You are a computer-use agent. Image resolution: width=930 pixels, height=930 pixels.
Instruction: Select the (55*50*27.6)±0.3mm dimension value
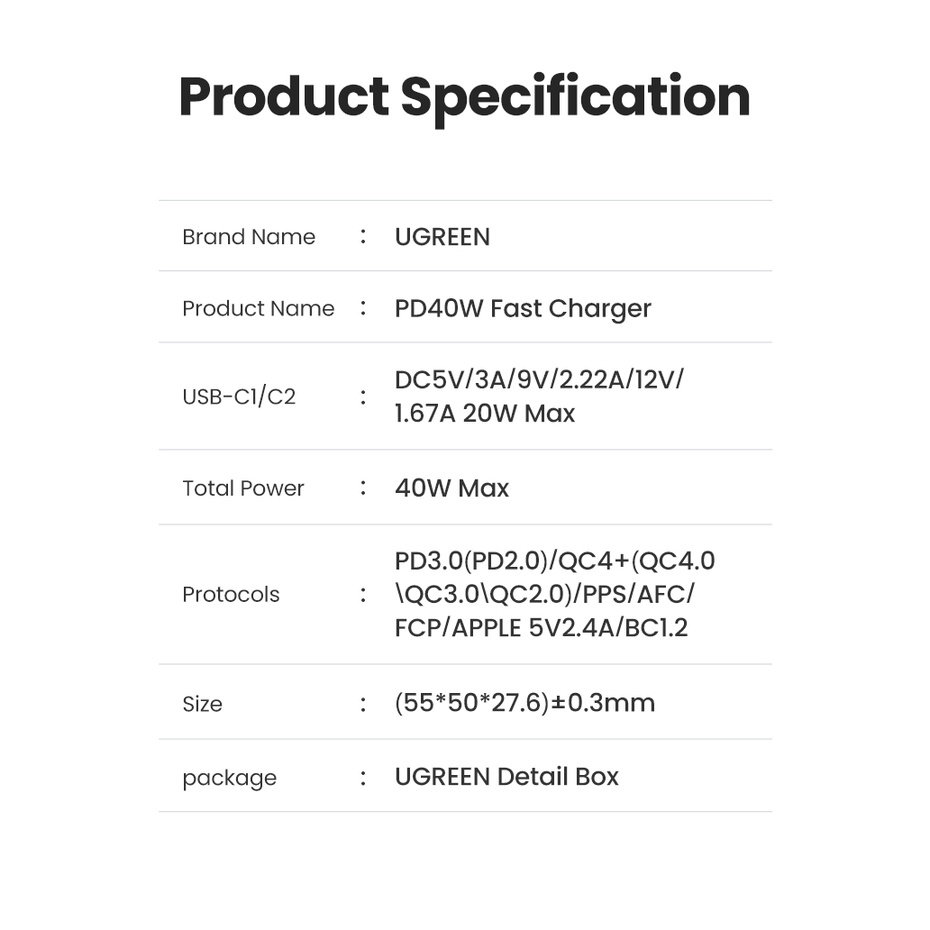525,703
